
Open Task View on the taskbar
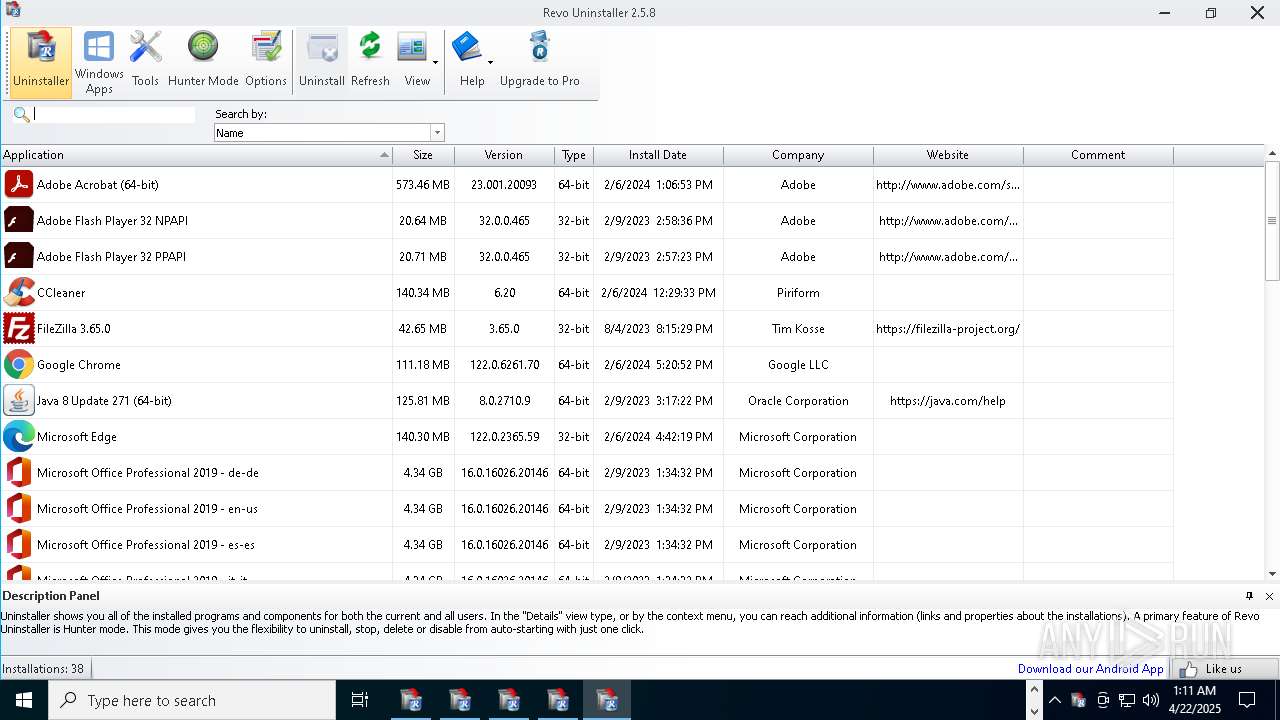coord(360,700)
